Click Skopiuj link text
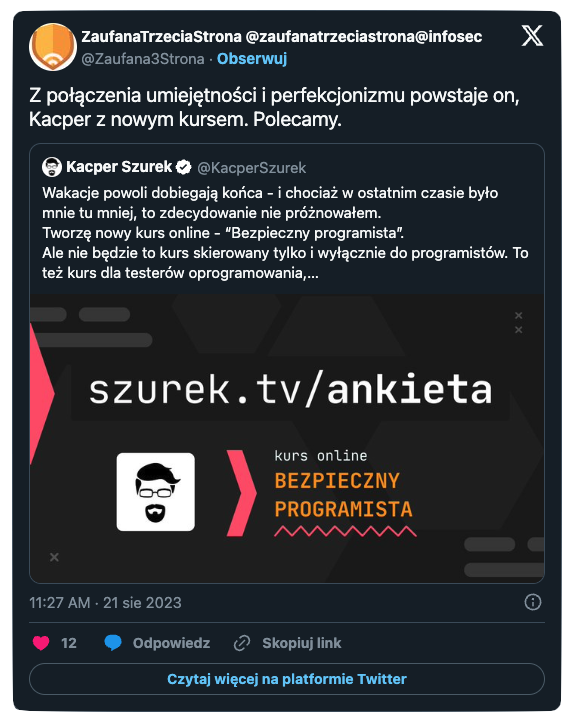 [302, 643]
